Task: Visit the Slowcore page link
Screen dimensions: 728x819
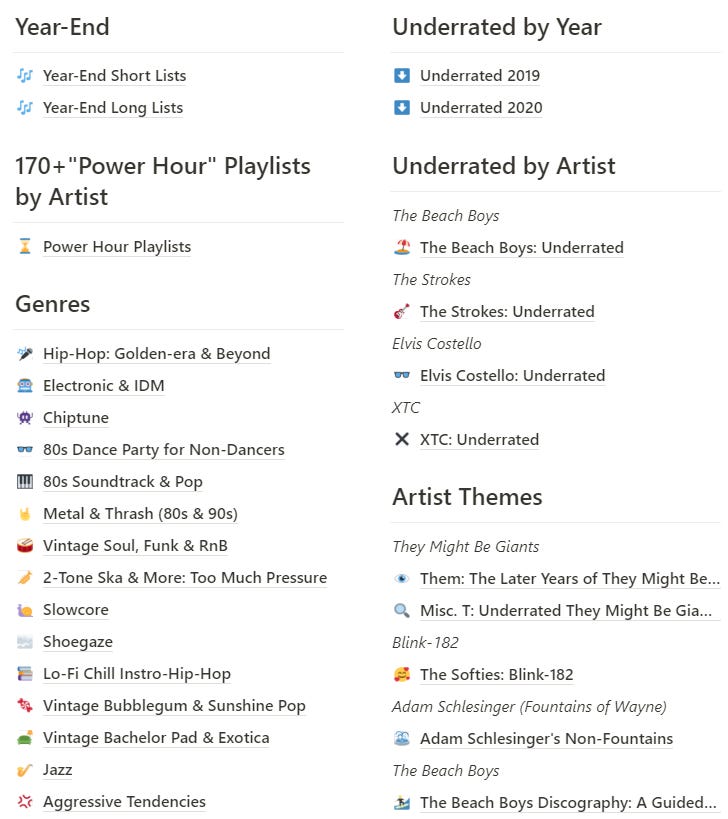Action: [76, 610]
